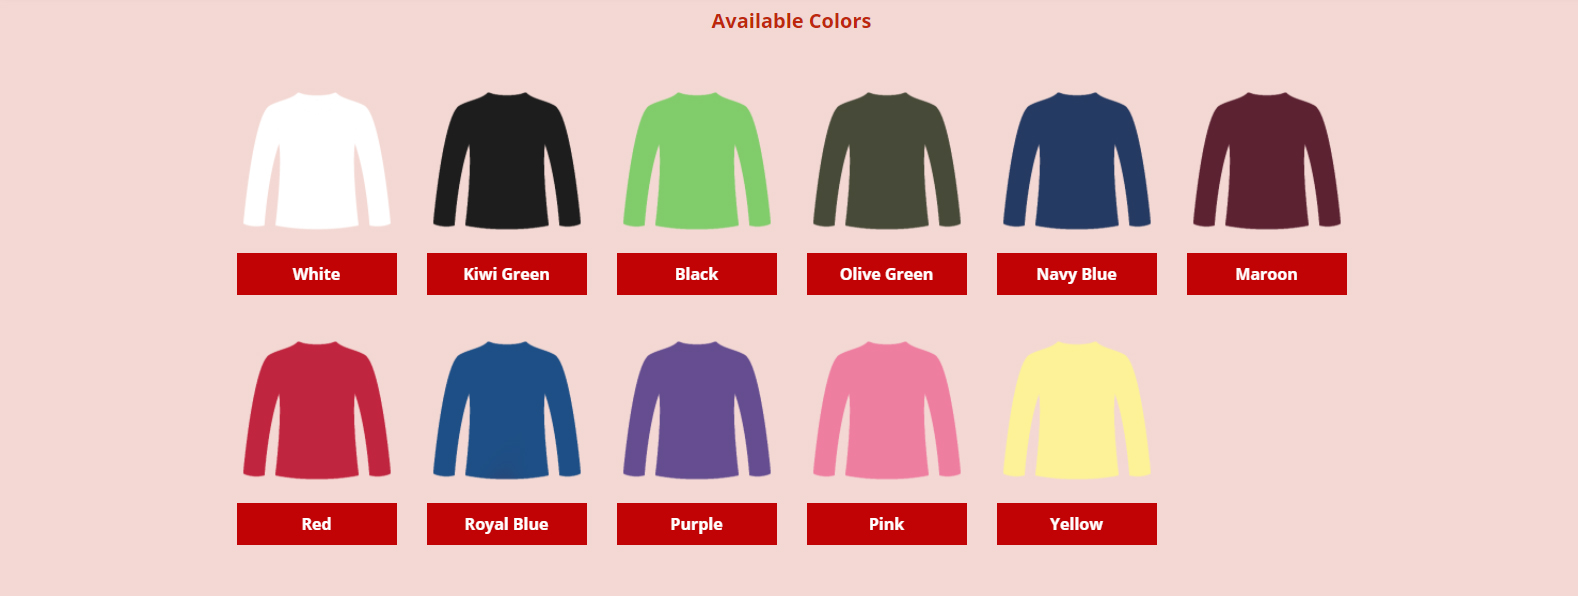
Task: Click the red sweatshirt image
Action: (317, 410)
